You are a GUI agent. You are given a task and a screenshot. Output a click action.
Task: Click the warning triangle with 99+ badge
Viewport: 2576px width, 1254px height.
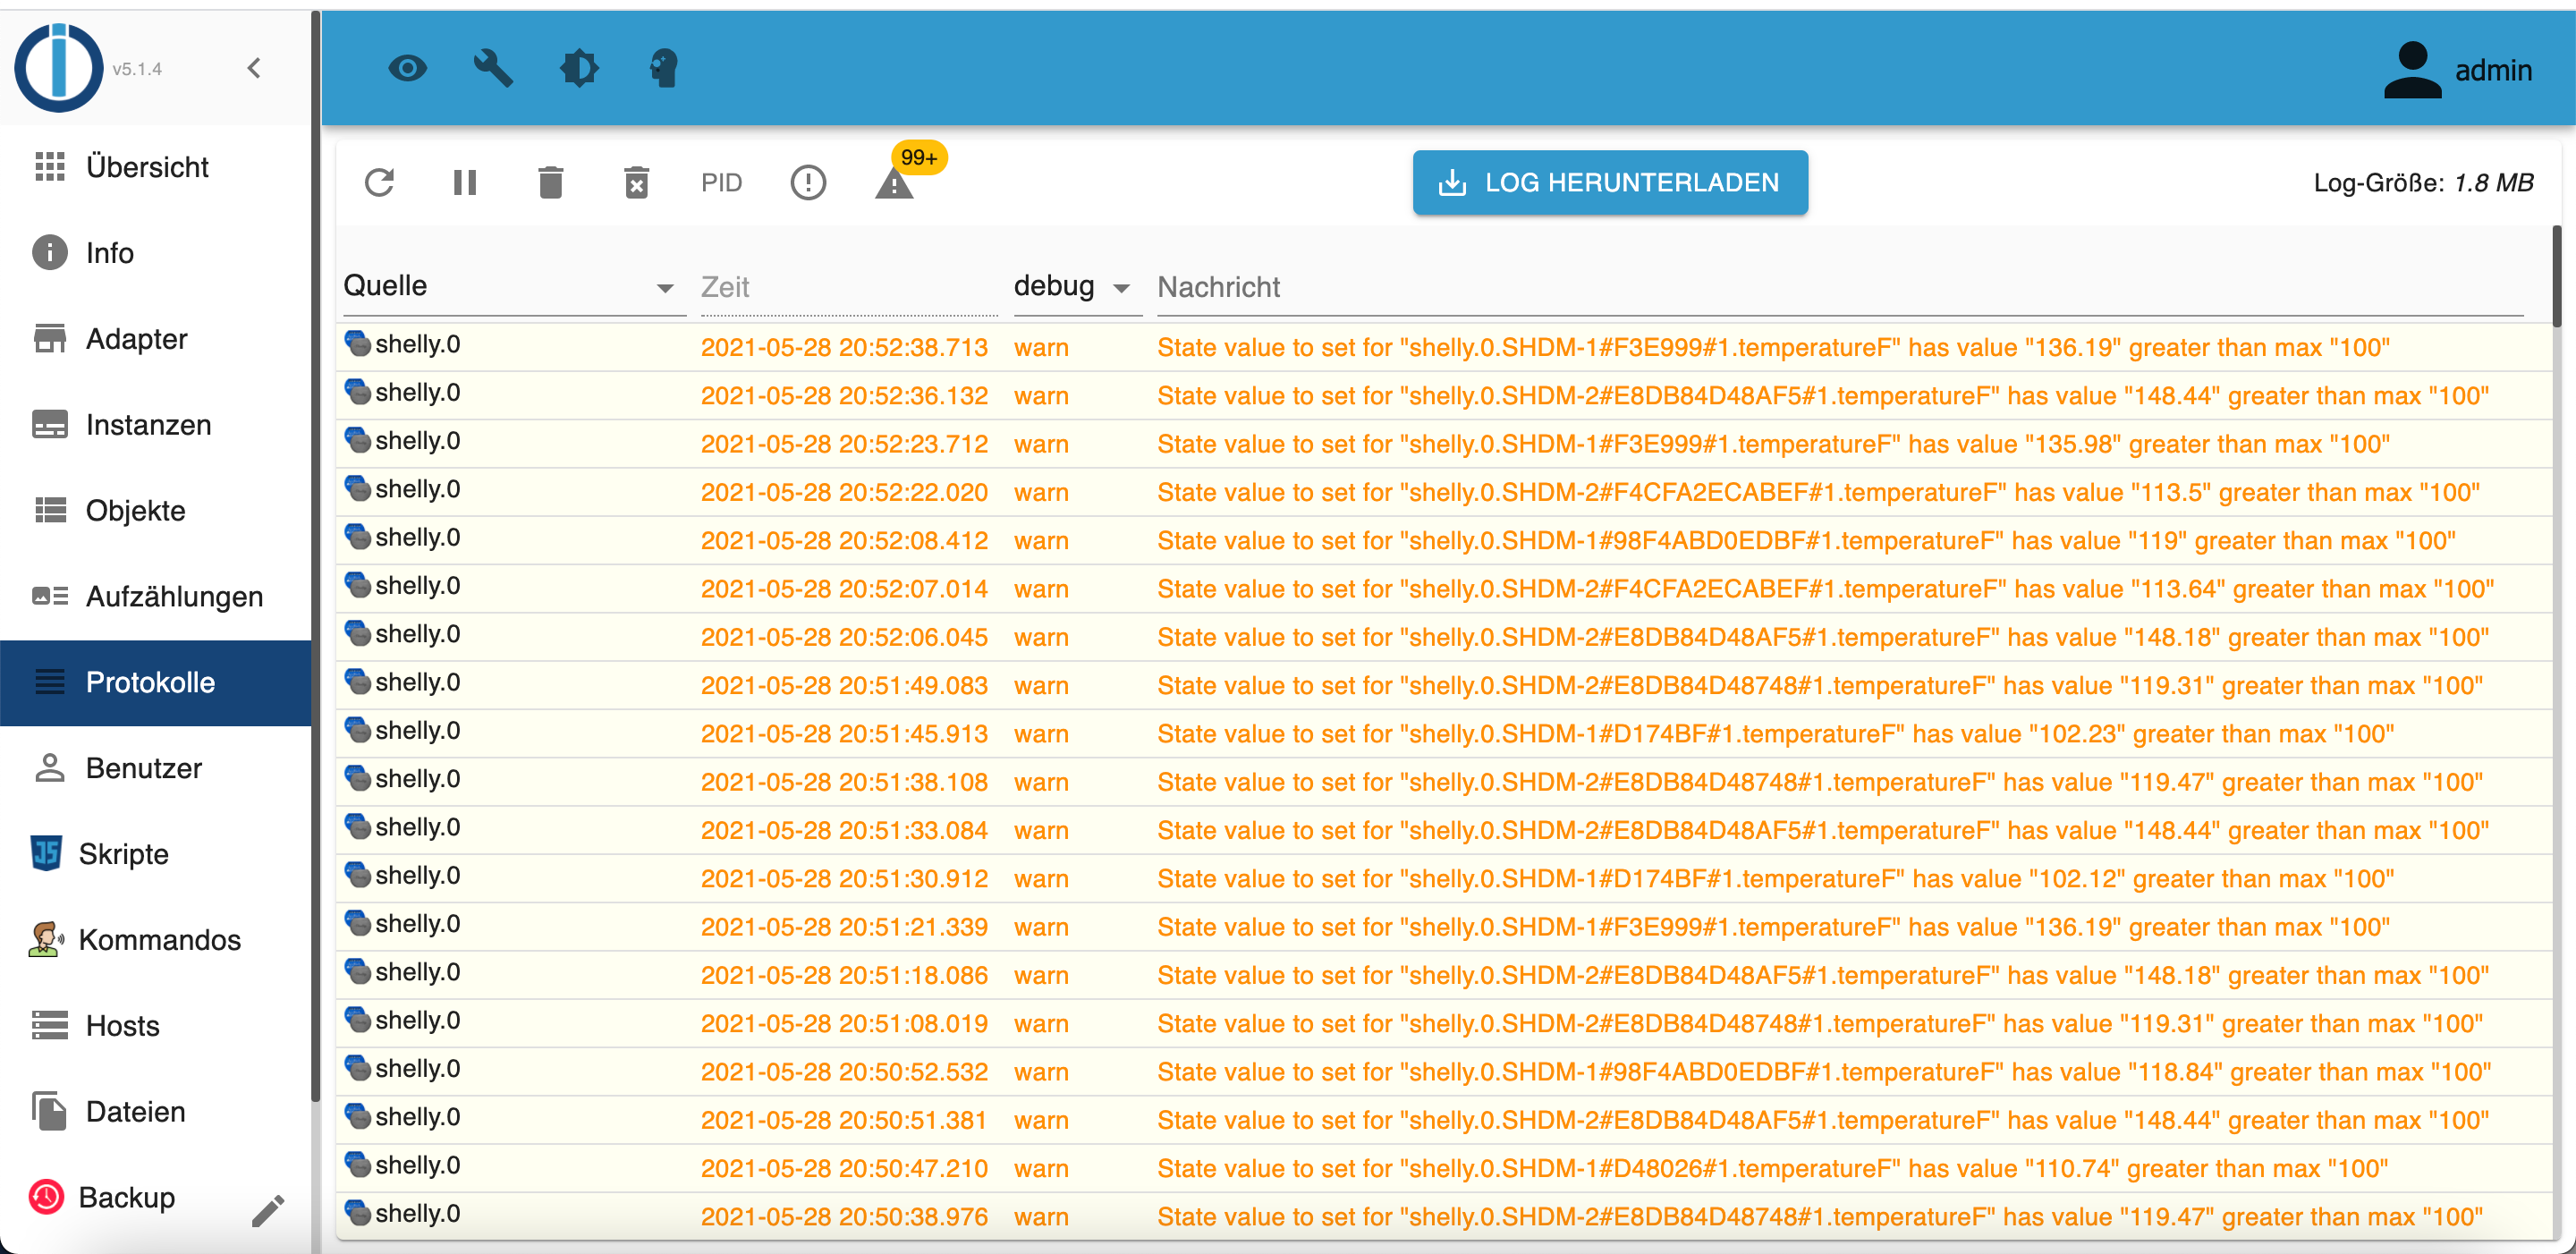click(x=894, y=183)
